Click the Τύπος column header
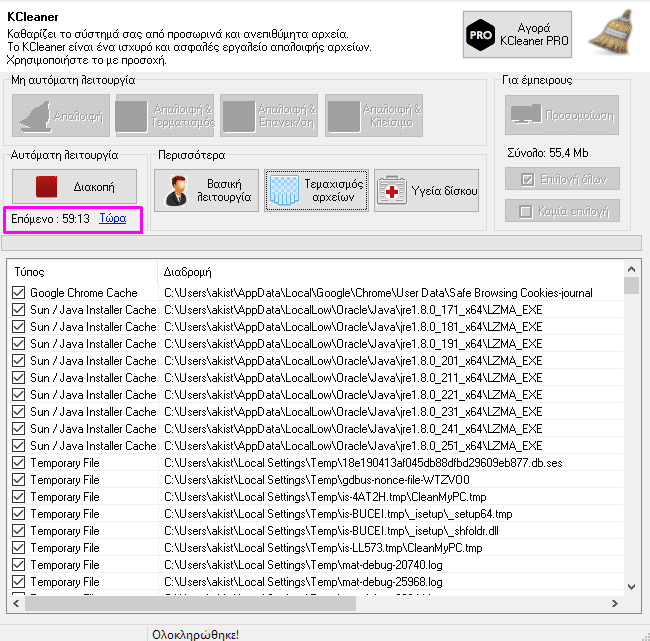 82,272
